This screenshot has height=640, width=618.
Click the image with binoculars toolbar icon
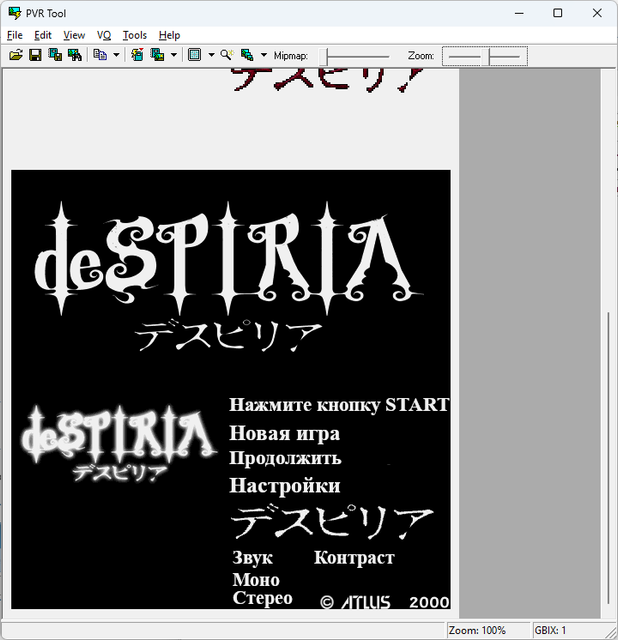tap(75, 55)
